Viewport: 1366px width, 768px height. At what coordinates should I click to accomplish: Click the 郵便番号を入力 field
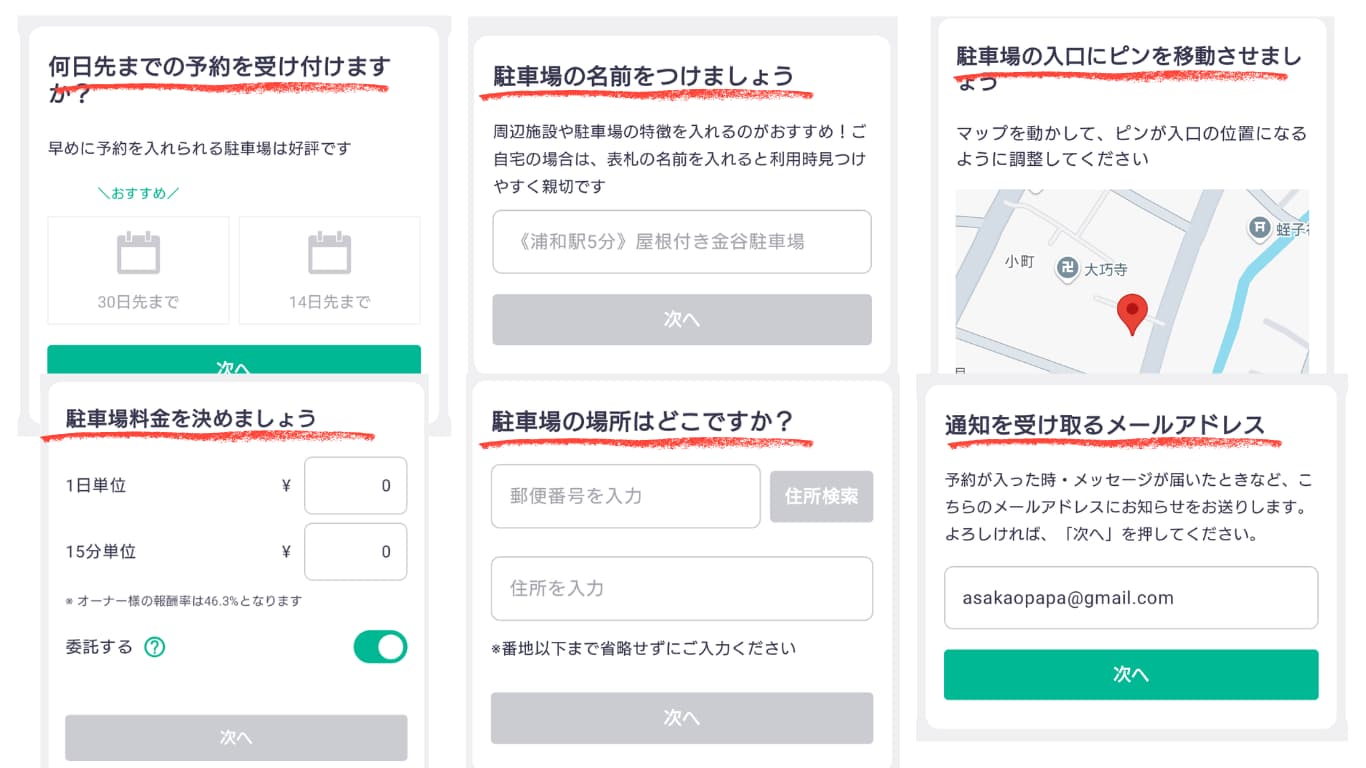coord(626,496)
